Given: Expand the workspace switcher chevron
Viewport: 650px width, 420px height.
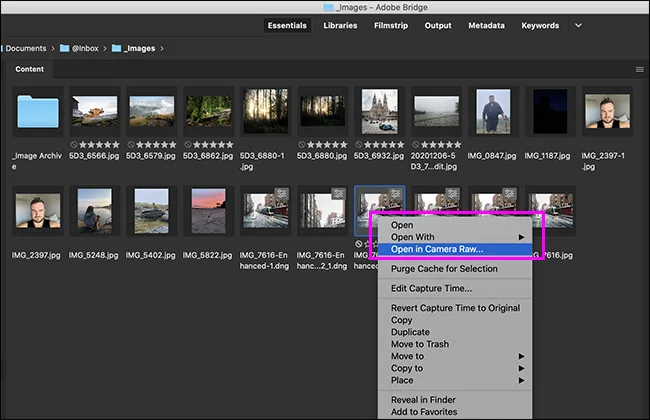Looking at the screenshot, I should (577, 26).
